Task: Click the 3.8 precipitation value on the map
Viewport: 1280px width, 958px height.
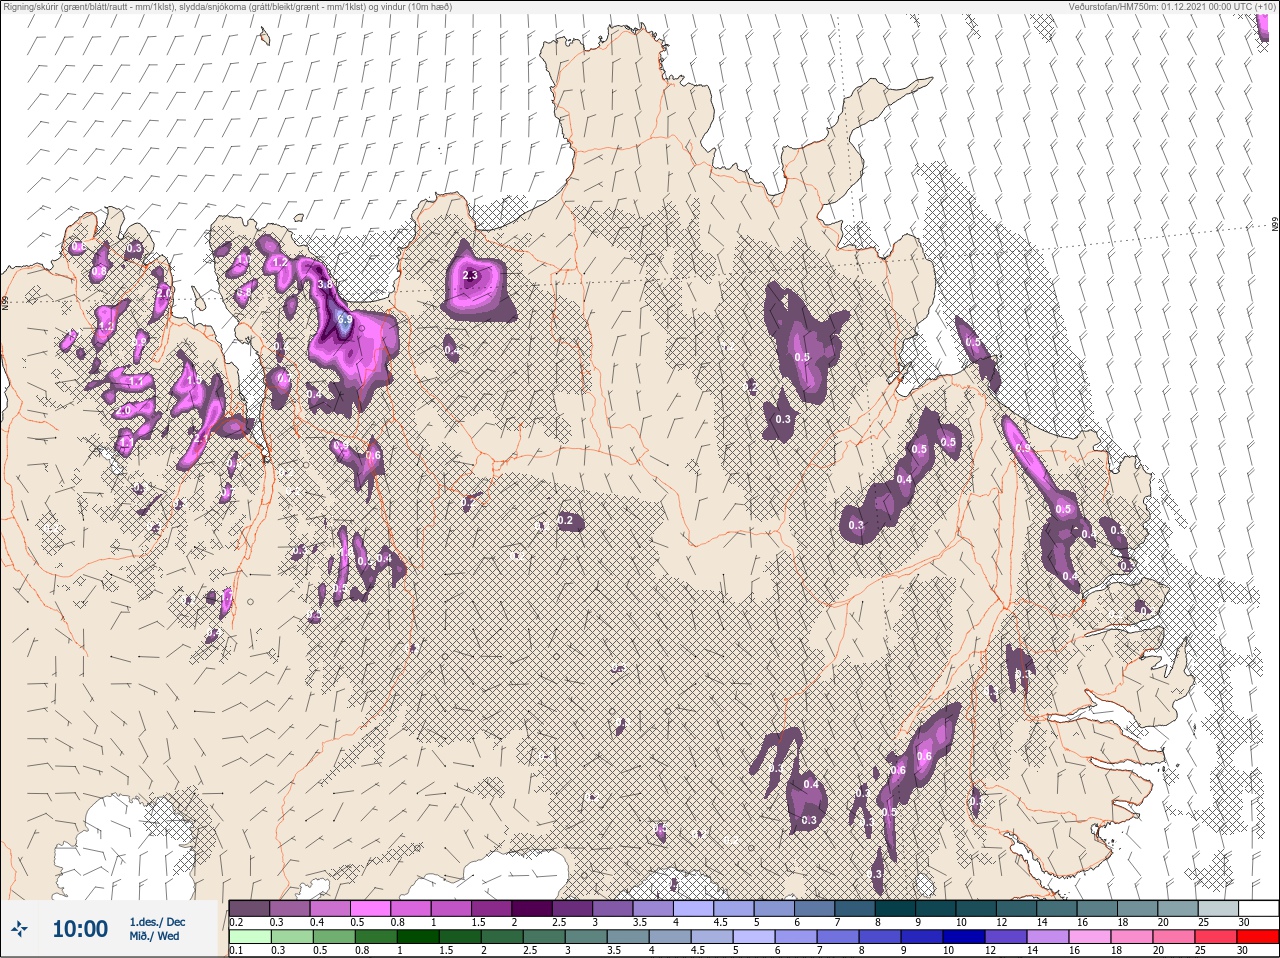Action: click(x=325, y=285)
